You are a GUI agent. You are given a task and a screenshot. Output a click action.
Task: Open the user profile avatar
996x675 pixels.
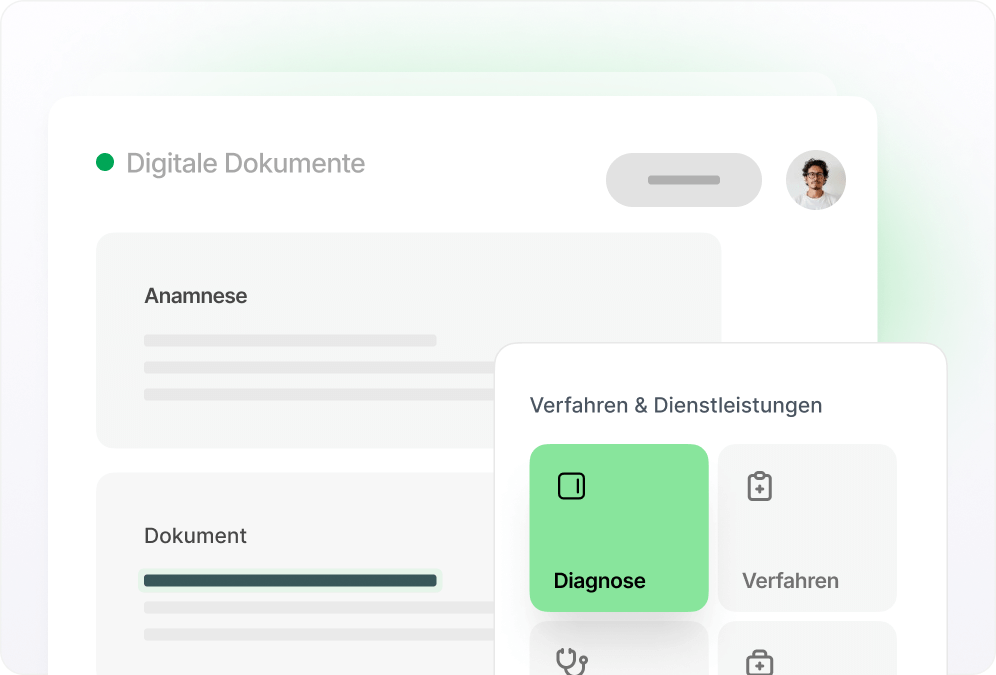[816, 180]
